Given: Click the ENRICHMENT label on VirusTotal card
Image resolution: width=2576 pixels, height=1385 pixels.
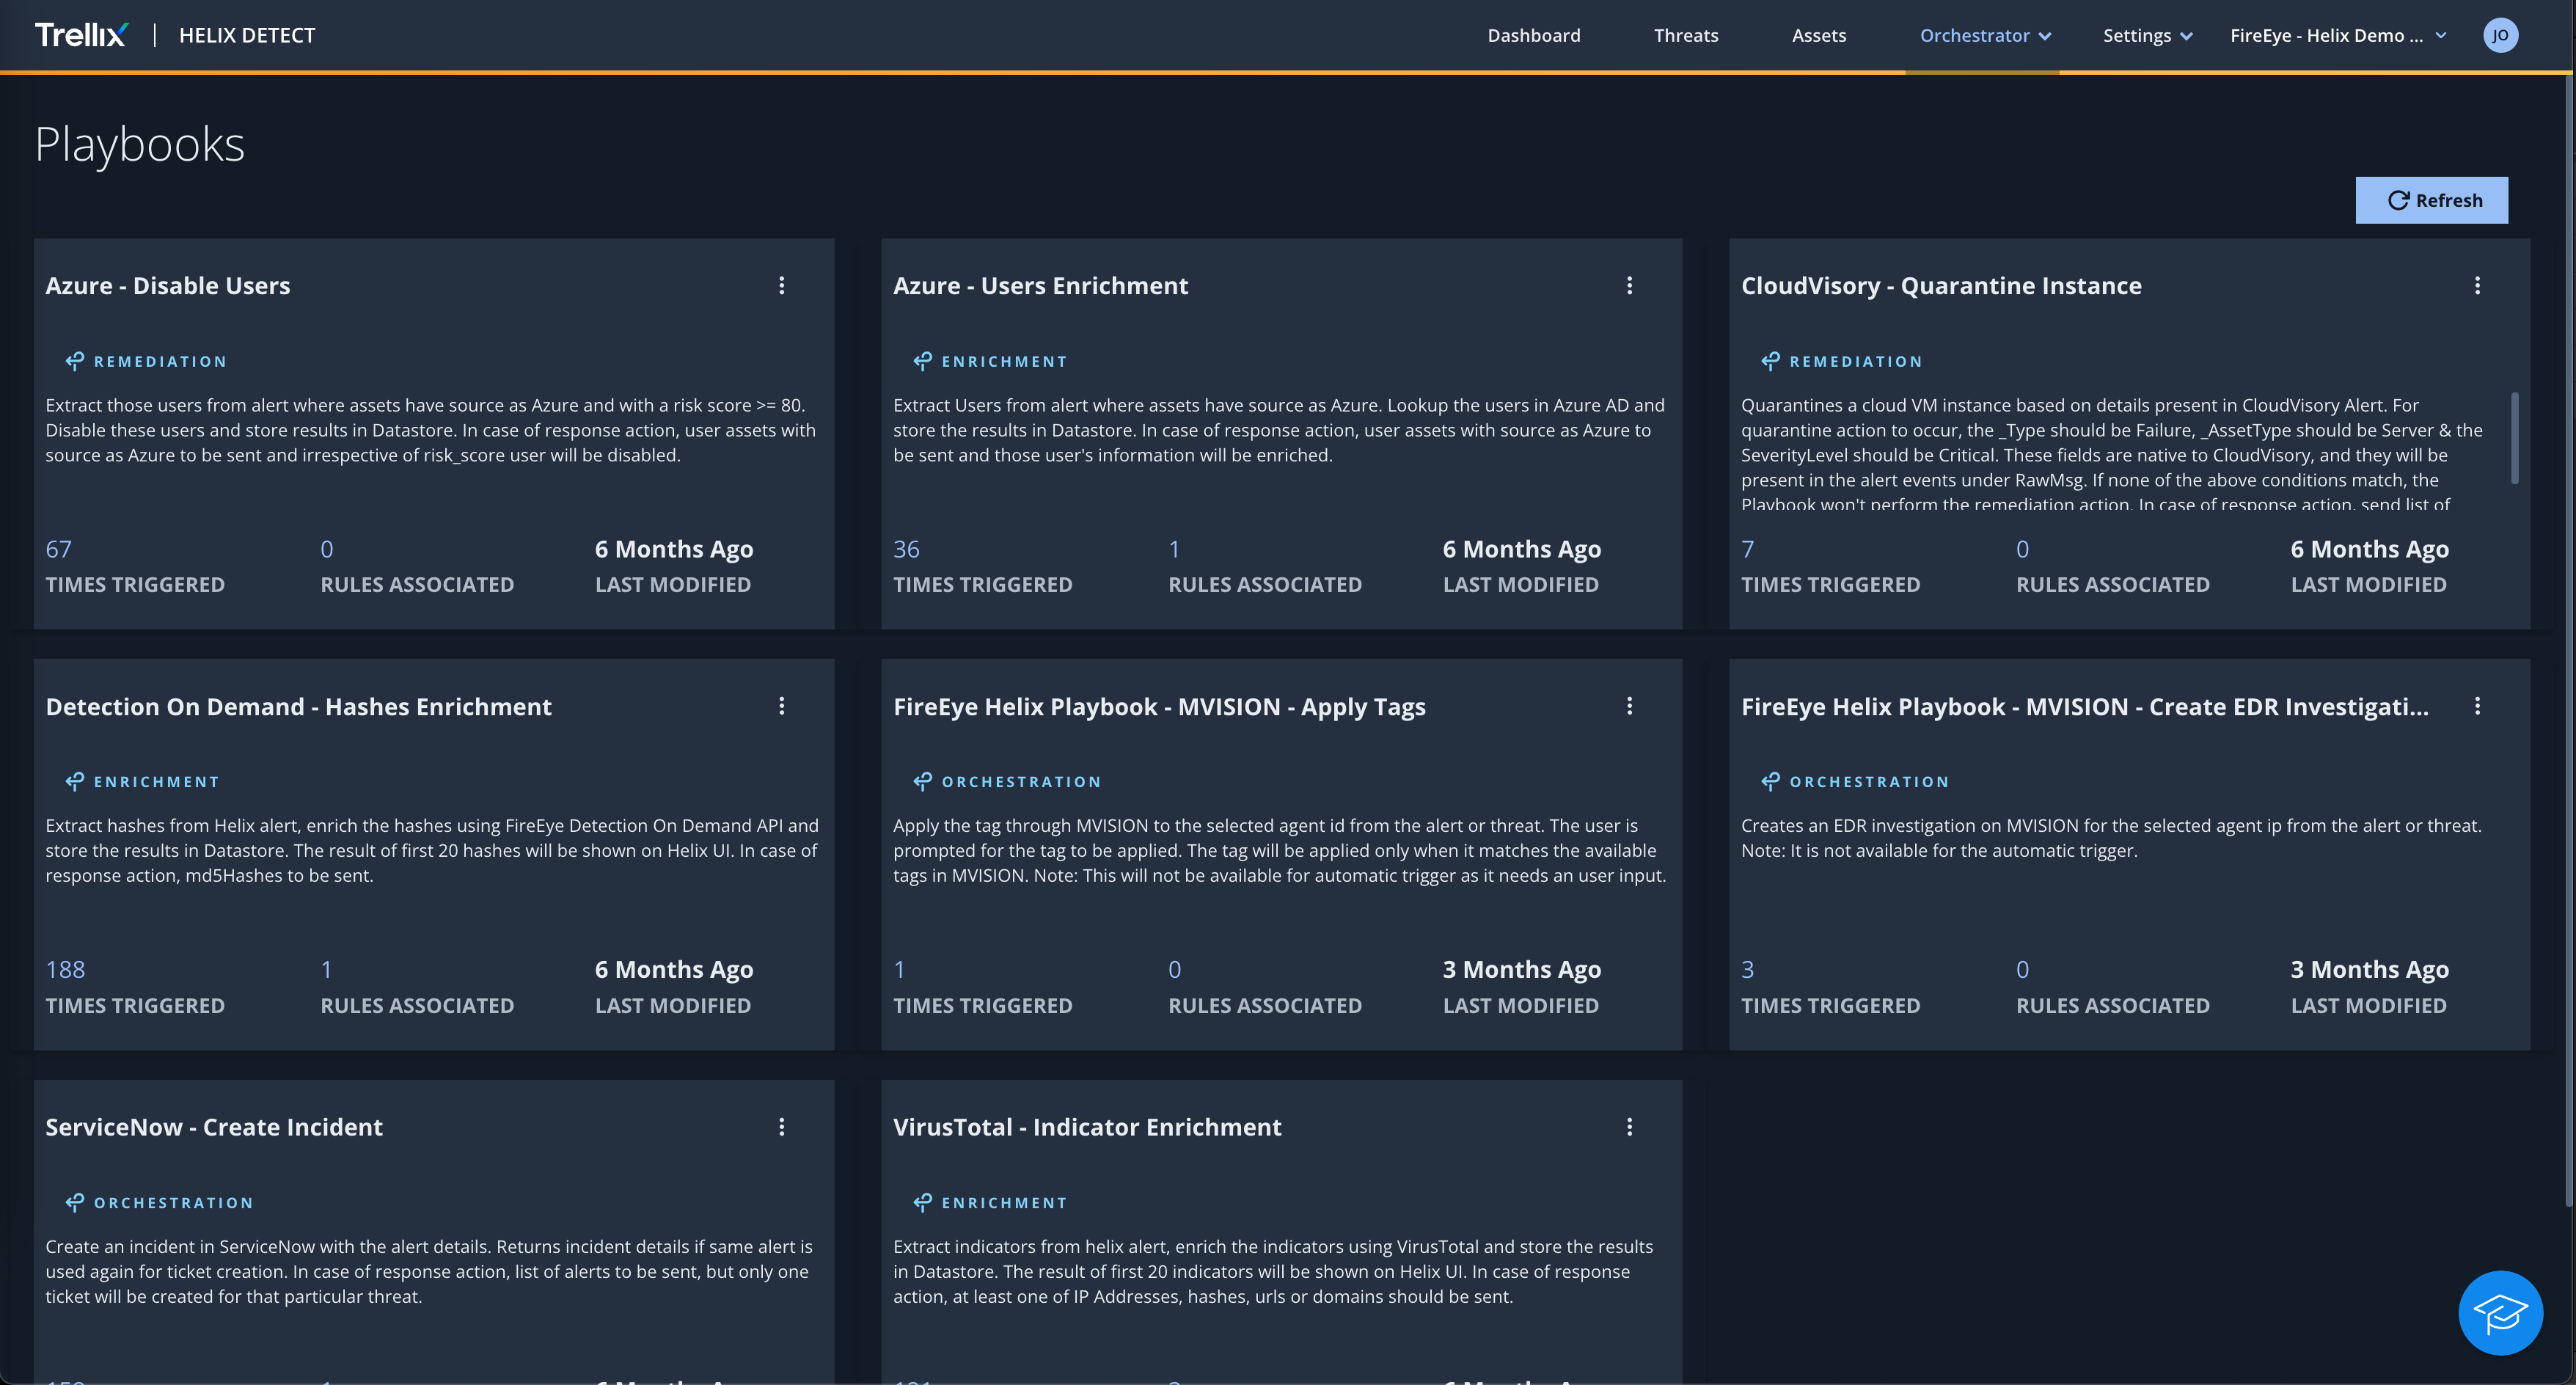Looking at the screenshot, I should click(x=1004, y=1202).
